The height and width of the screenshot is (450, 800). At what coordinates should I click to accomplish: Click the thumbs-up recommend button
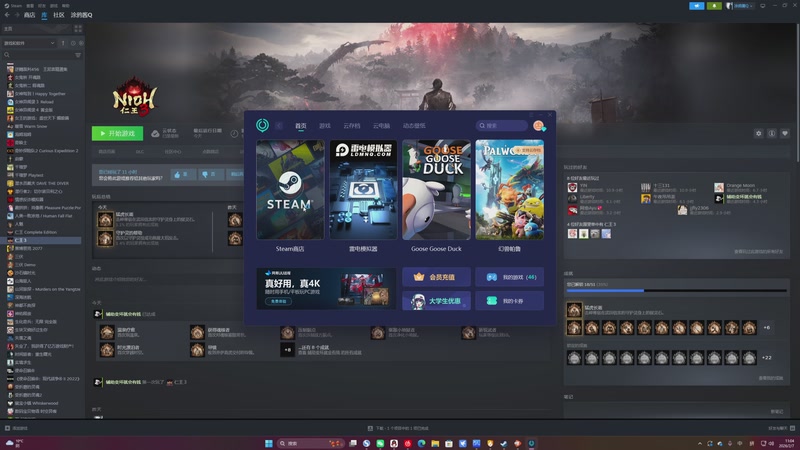tap(183, 174)
